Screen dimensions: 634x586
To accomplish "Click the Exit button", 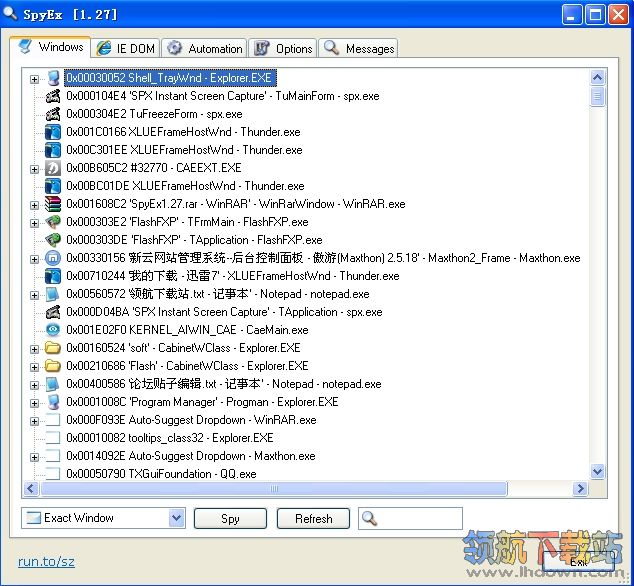I will click(578, 561).
